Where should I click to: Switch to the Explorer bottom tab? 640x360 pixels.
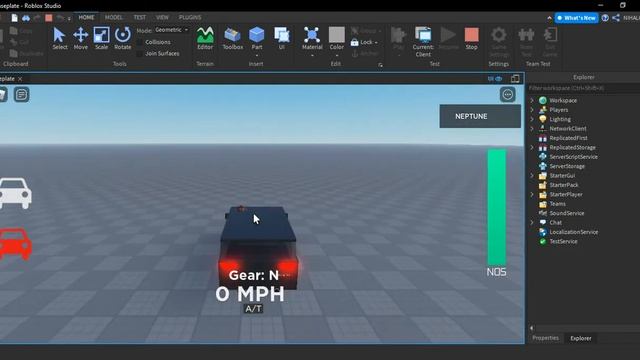click(581, 338)
